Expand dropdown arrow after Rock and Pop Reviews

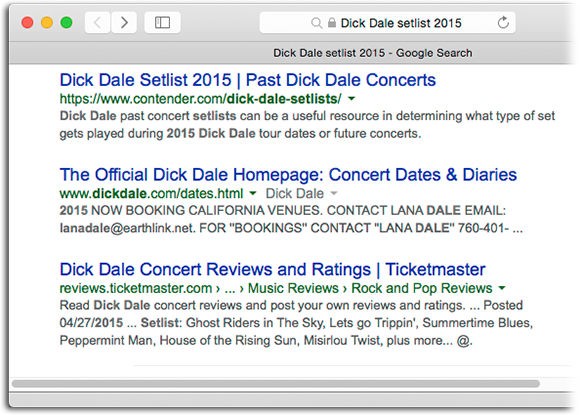pos(502,288)
